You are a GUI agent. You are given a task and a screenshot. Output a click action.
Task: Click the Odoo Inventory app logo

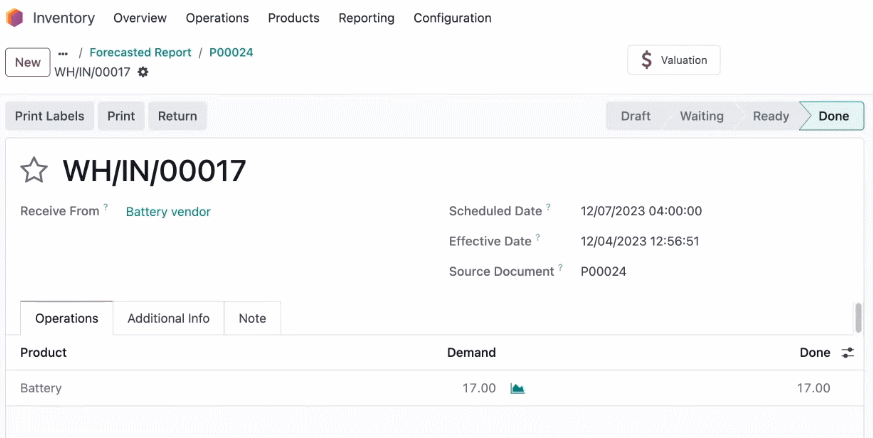(14, 18)
